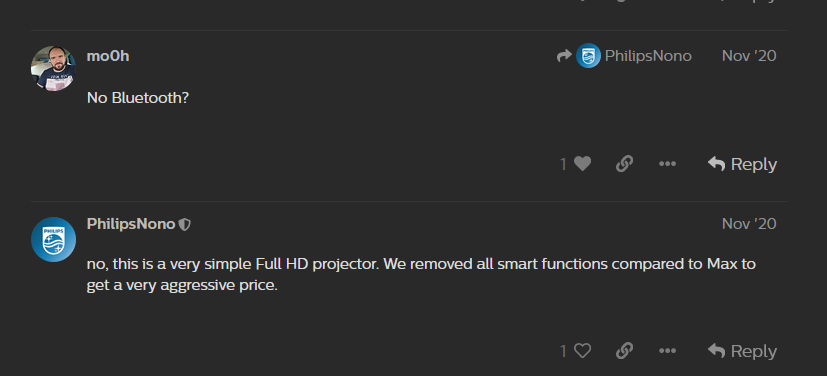Open the mo0h username link
The width and height of the screenshot is (827, 376).
coord(108,56)
